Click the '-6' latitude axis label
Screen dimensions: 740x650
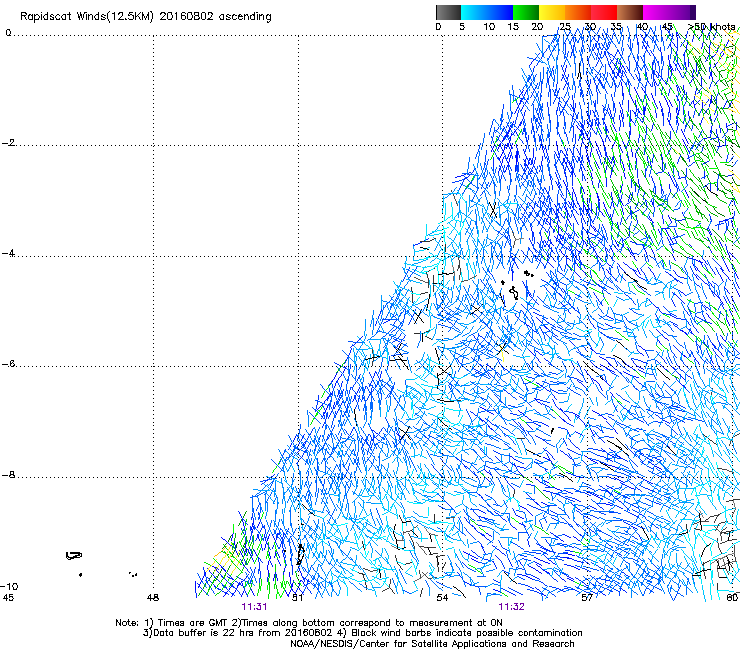[x=8, y=364]
